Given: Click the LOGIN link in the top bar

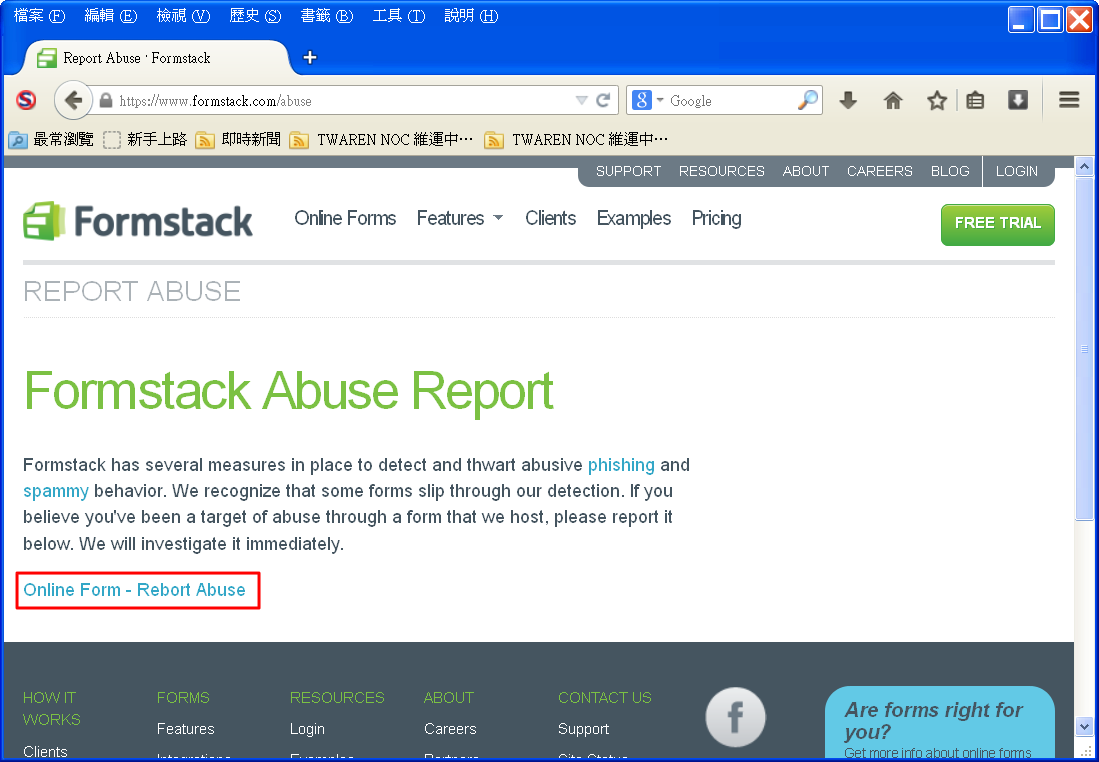Looking at the screenshot, I should click(x=1016, y=171).
